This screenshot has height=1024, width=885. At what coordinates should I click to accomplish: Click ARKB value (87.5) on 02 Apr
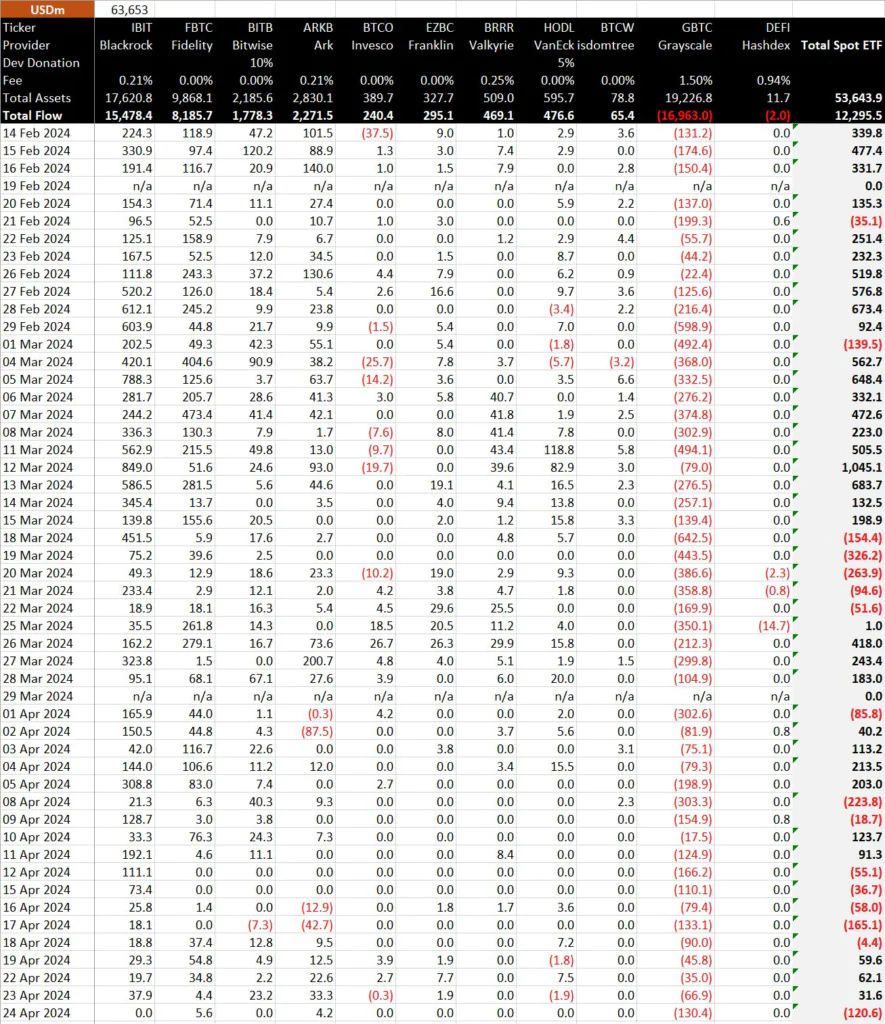click(x=317, y=731)
